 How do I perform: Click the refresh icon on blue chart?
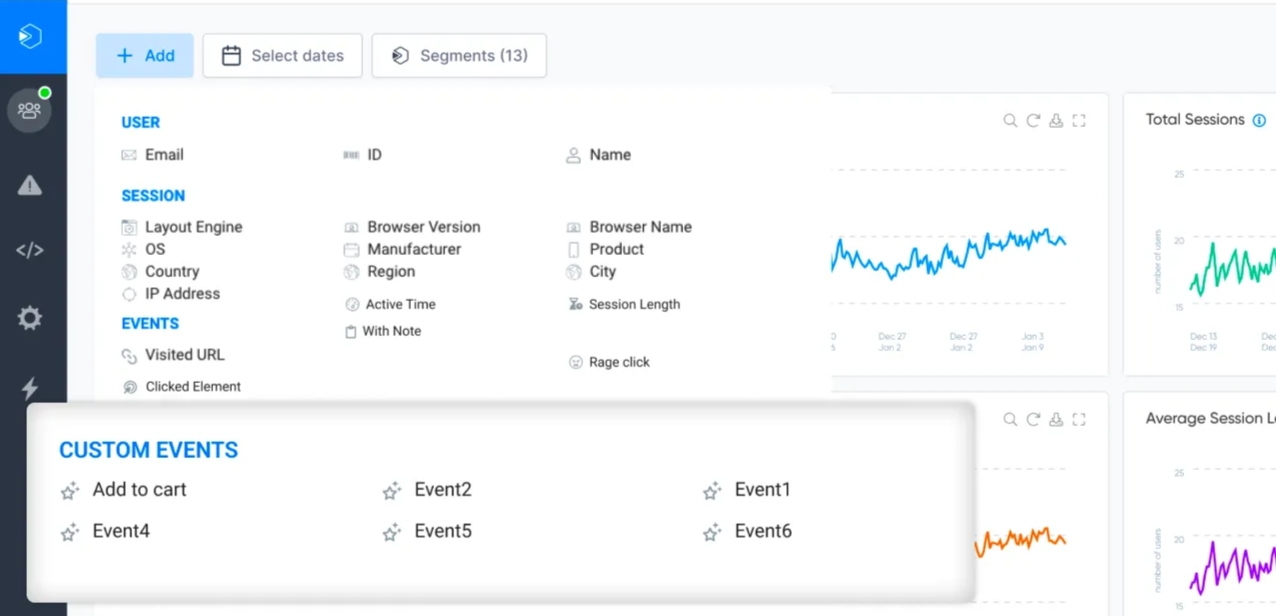(1033, 120)
